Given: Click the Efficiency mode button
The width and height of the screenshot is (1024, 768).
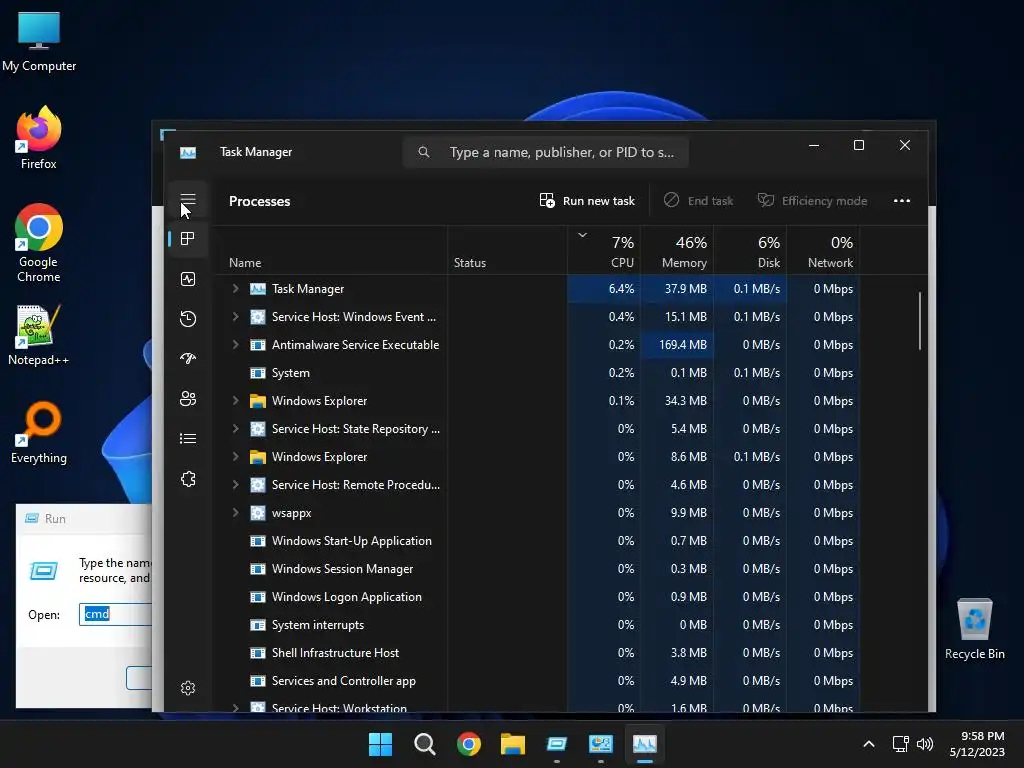Looking at the screenshot, I should coord(812,200).
